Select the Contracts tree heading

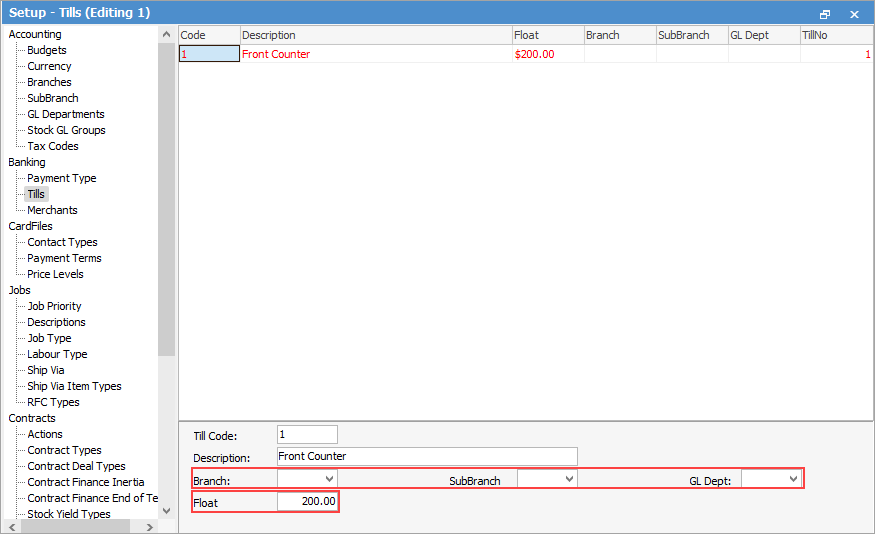coord(32,418)
